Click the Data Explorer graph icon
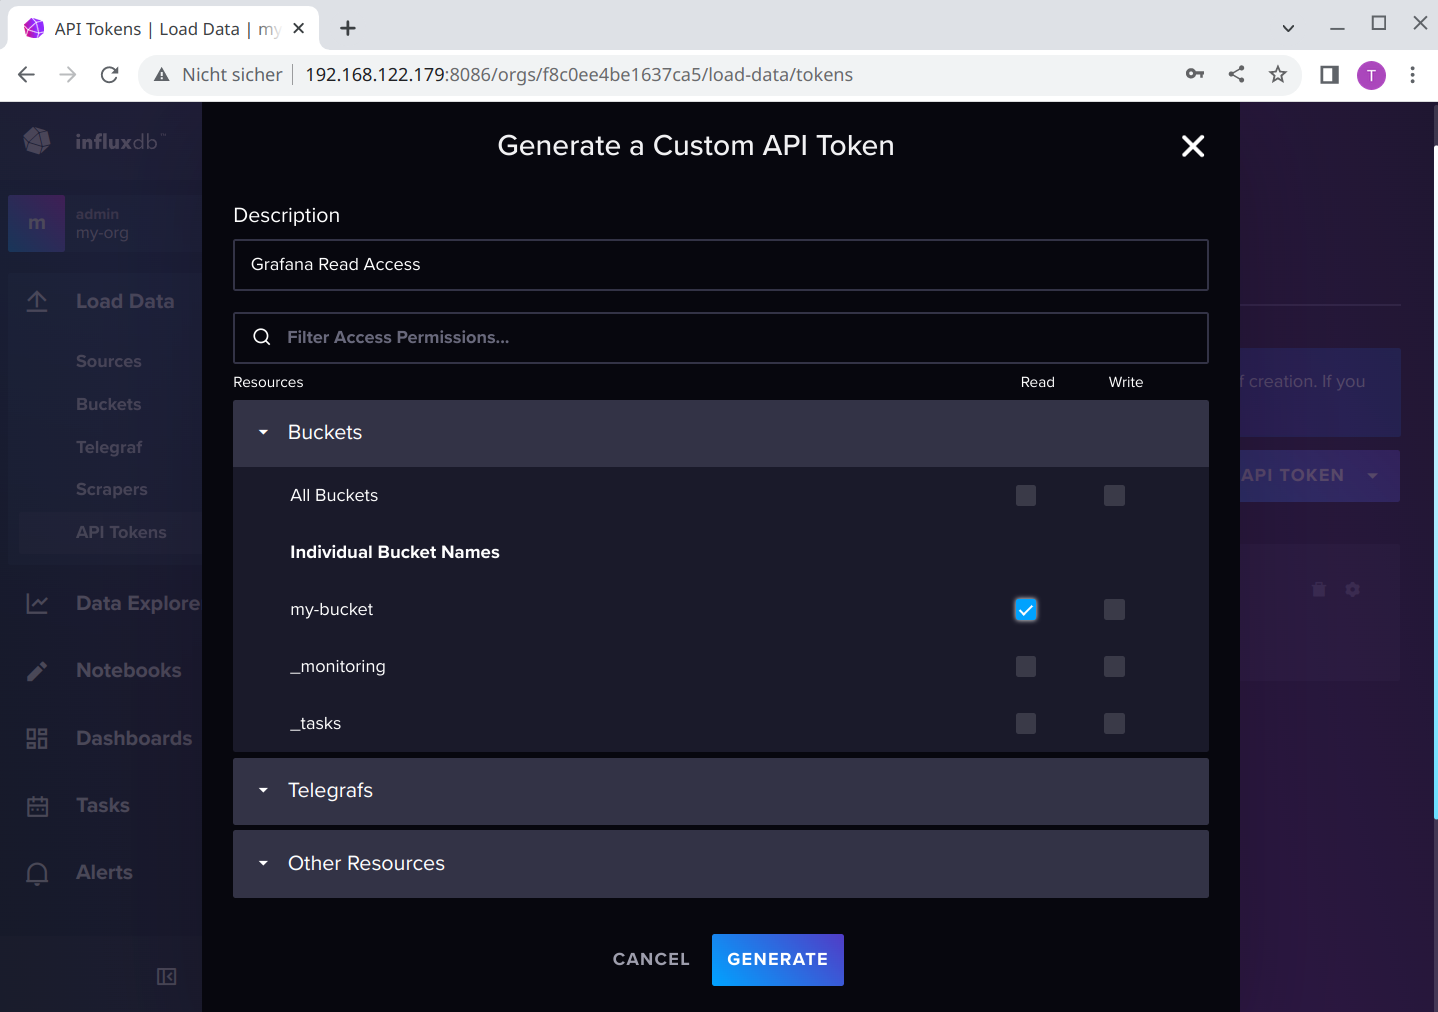1438x1012 pixels. (37, 604)
